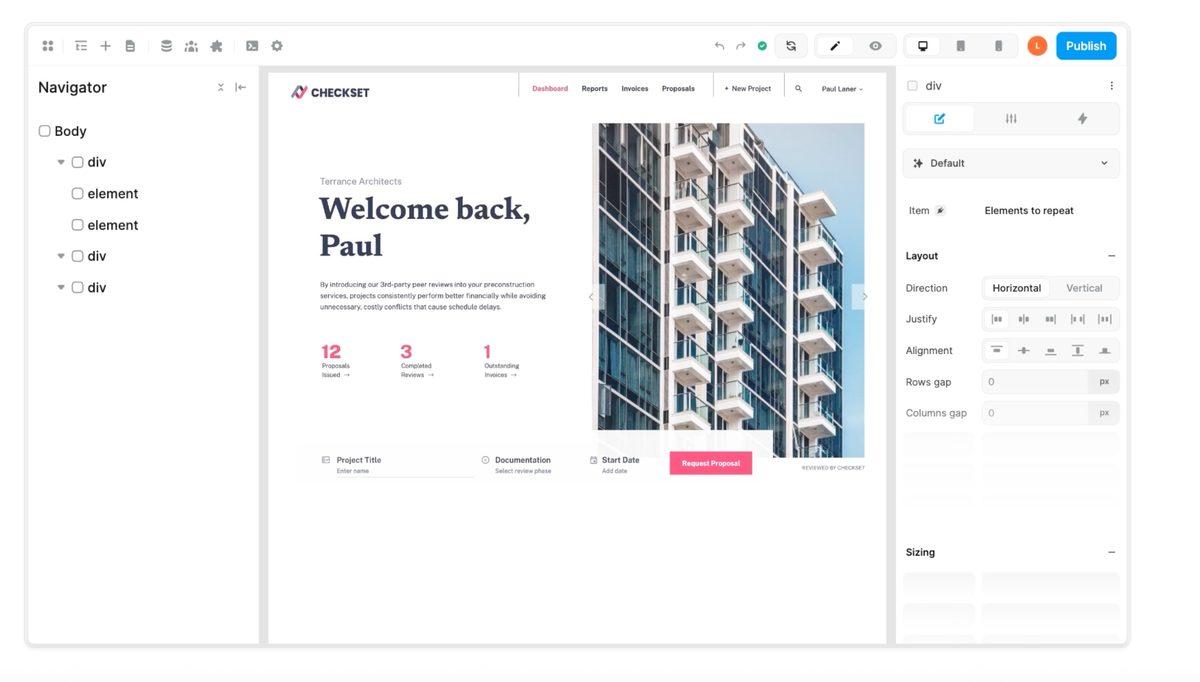Switch to the style sliders tab

tap(1011, 119)
